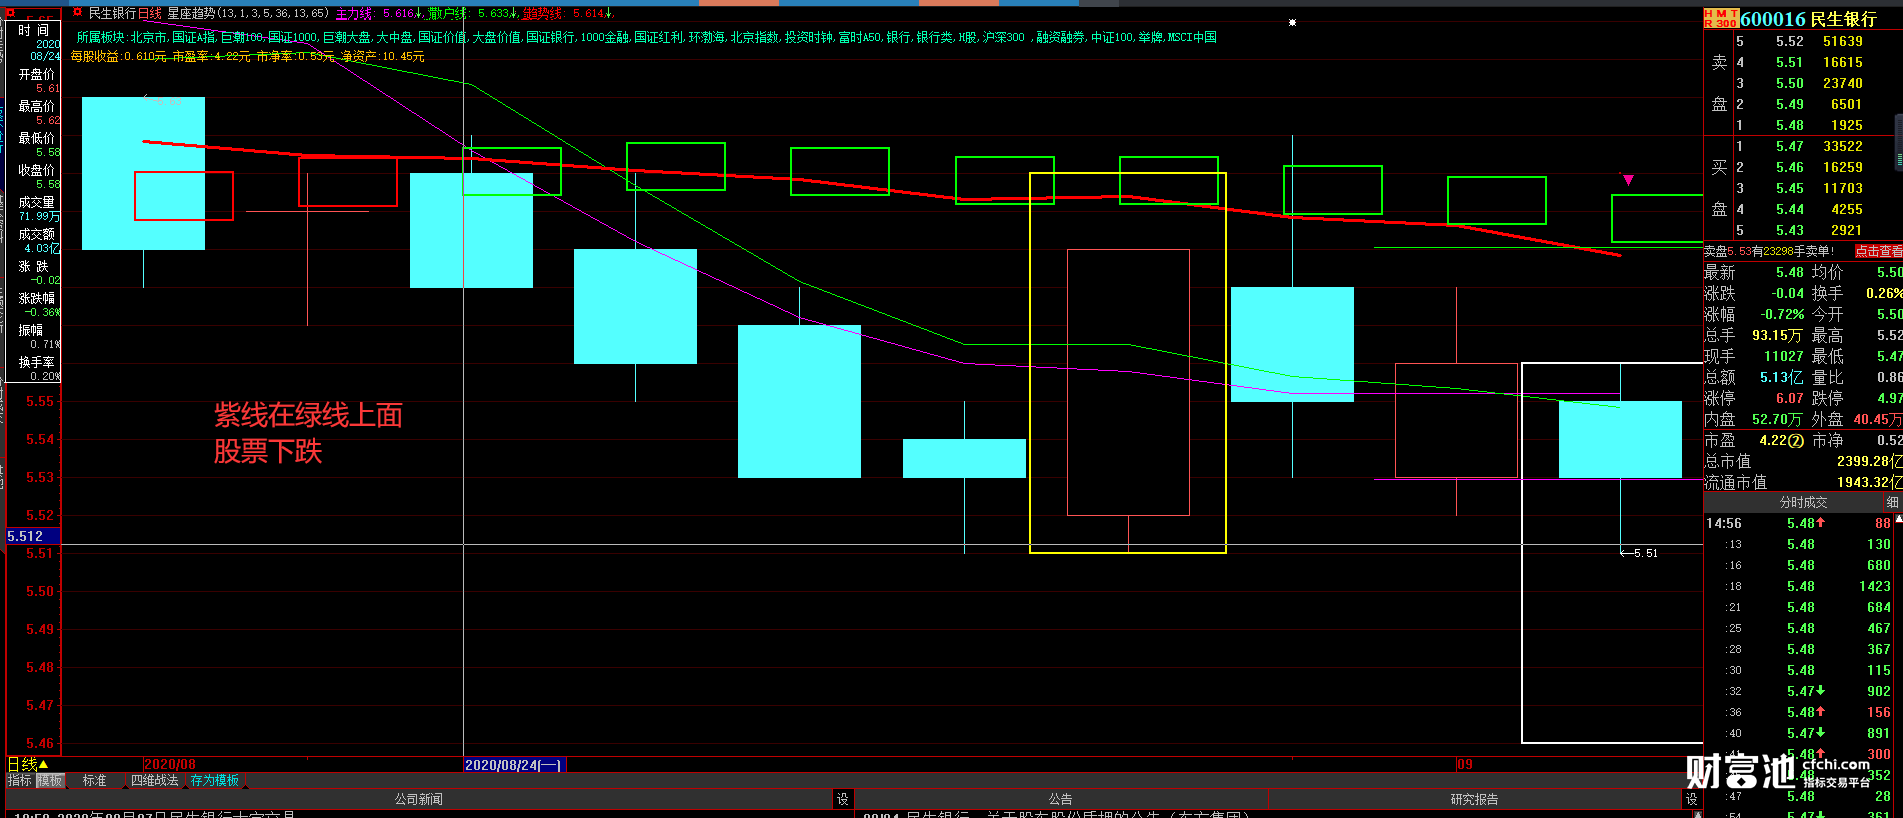Click the 09 month marker on the time axis
This screenshot has width=1903, height=818.
(x=1464, y=765)
